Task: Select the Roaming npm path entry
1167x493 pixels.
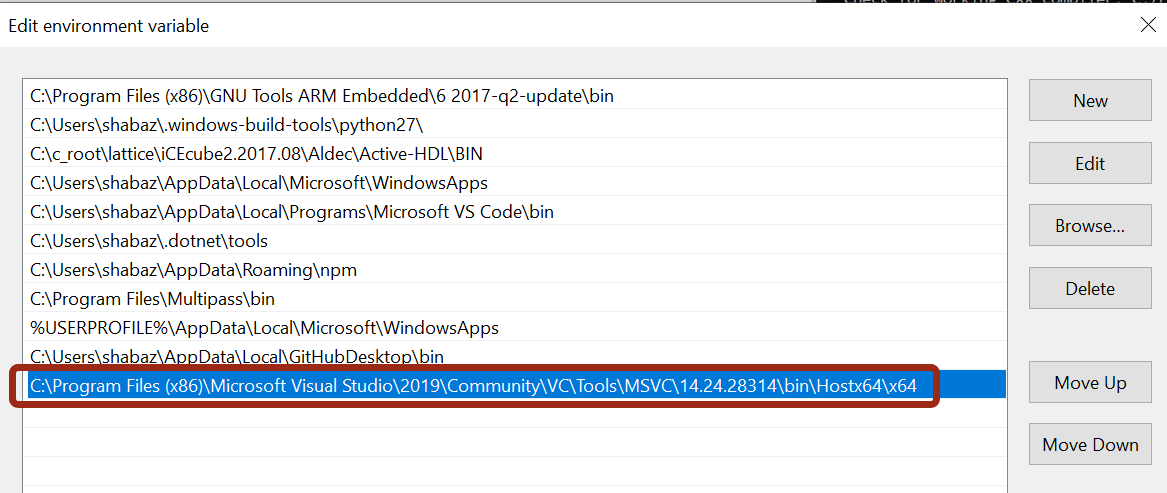Action: click(x=514, y=270)
